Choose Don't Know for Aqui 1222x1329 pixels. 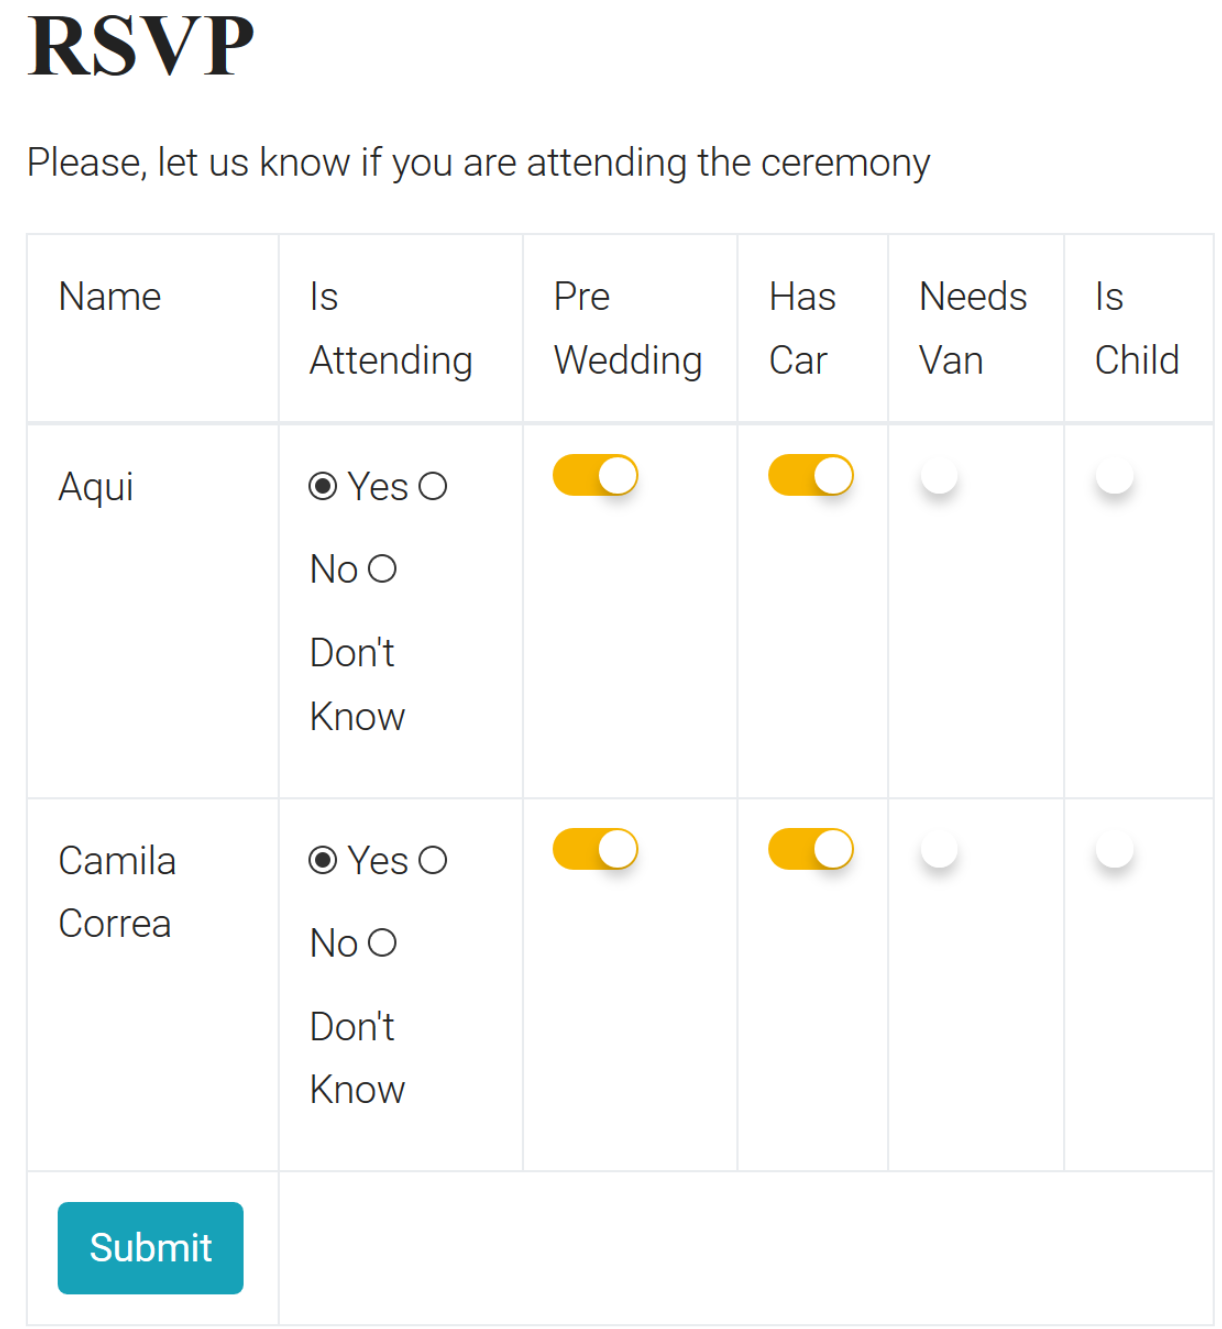click(383, 568)
